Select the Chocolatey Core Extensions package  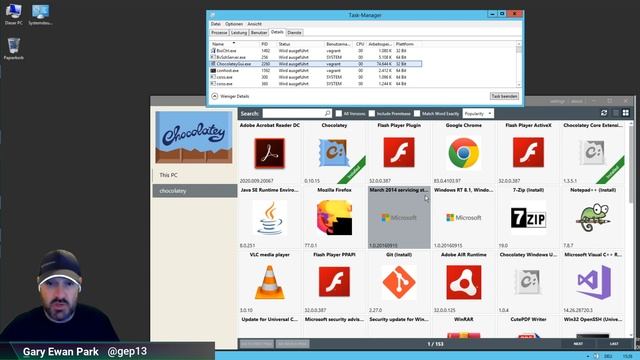pyautogui.click(x=593, y=153)
